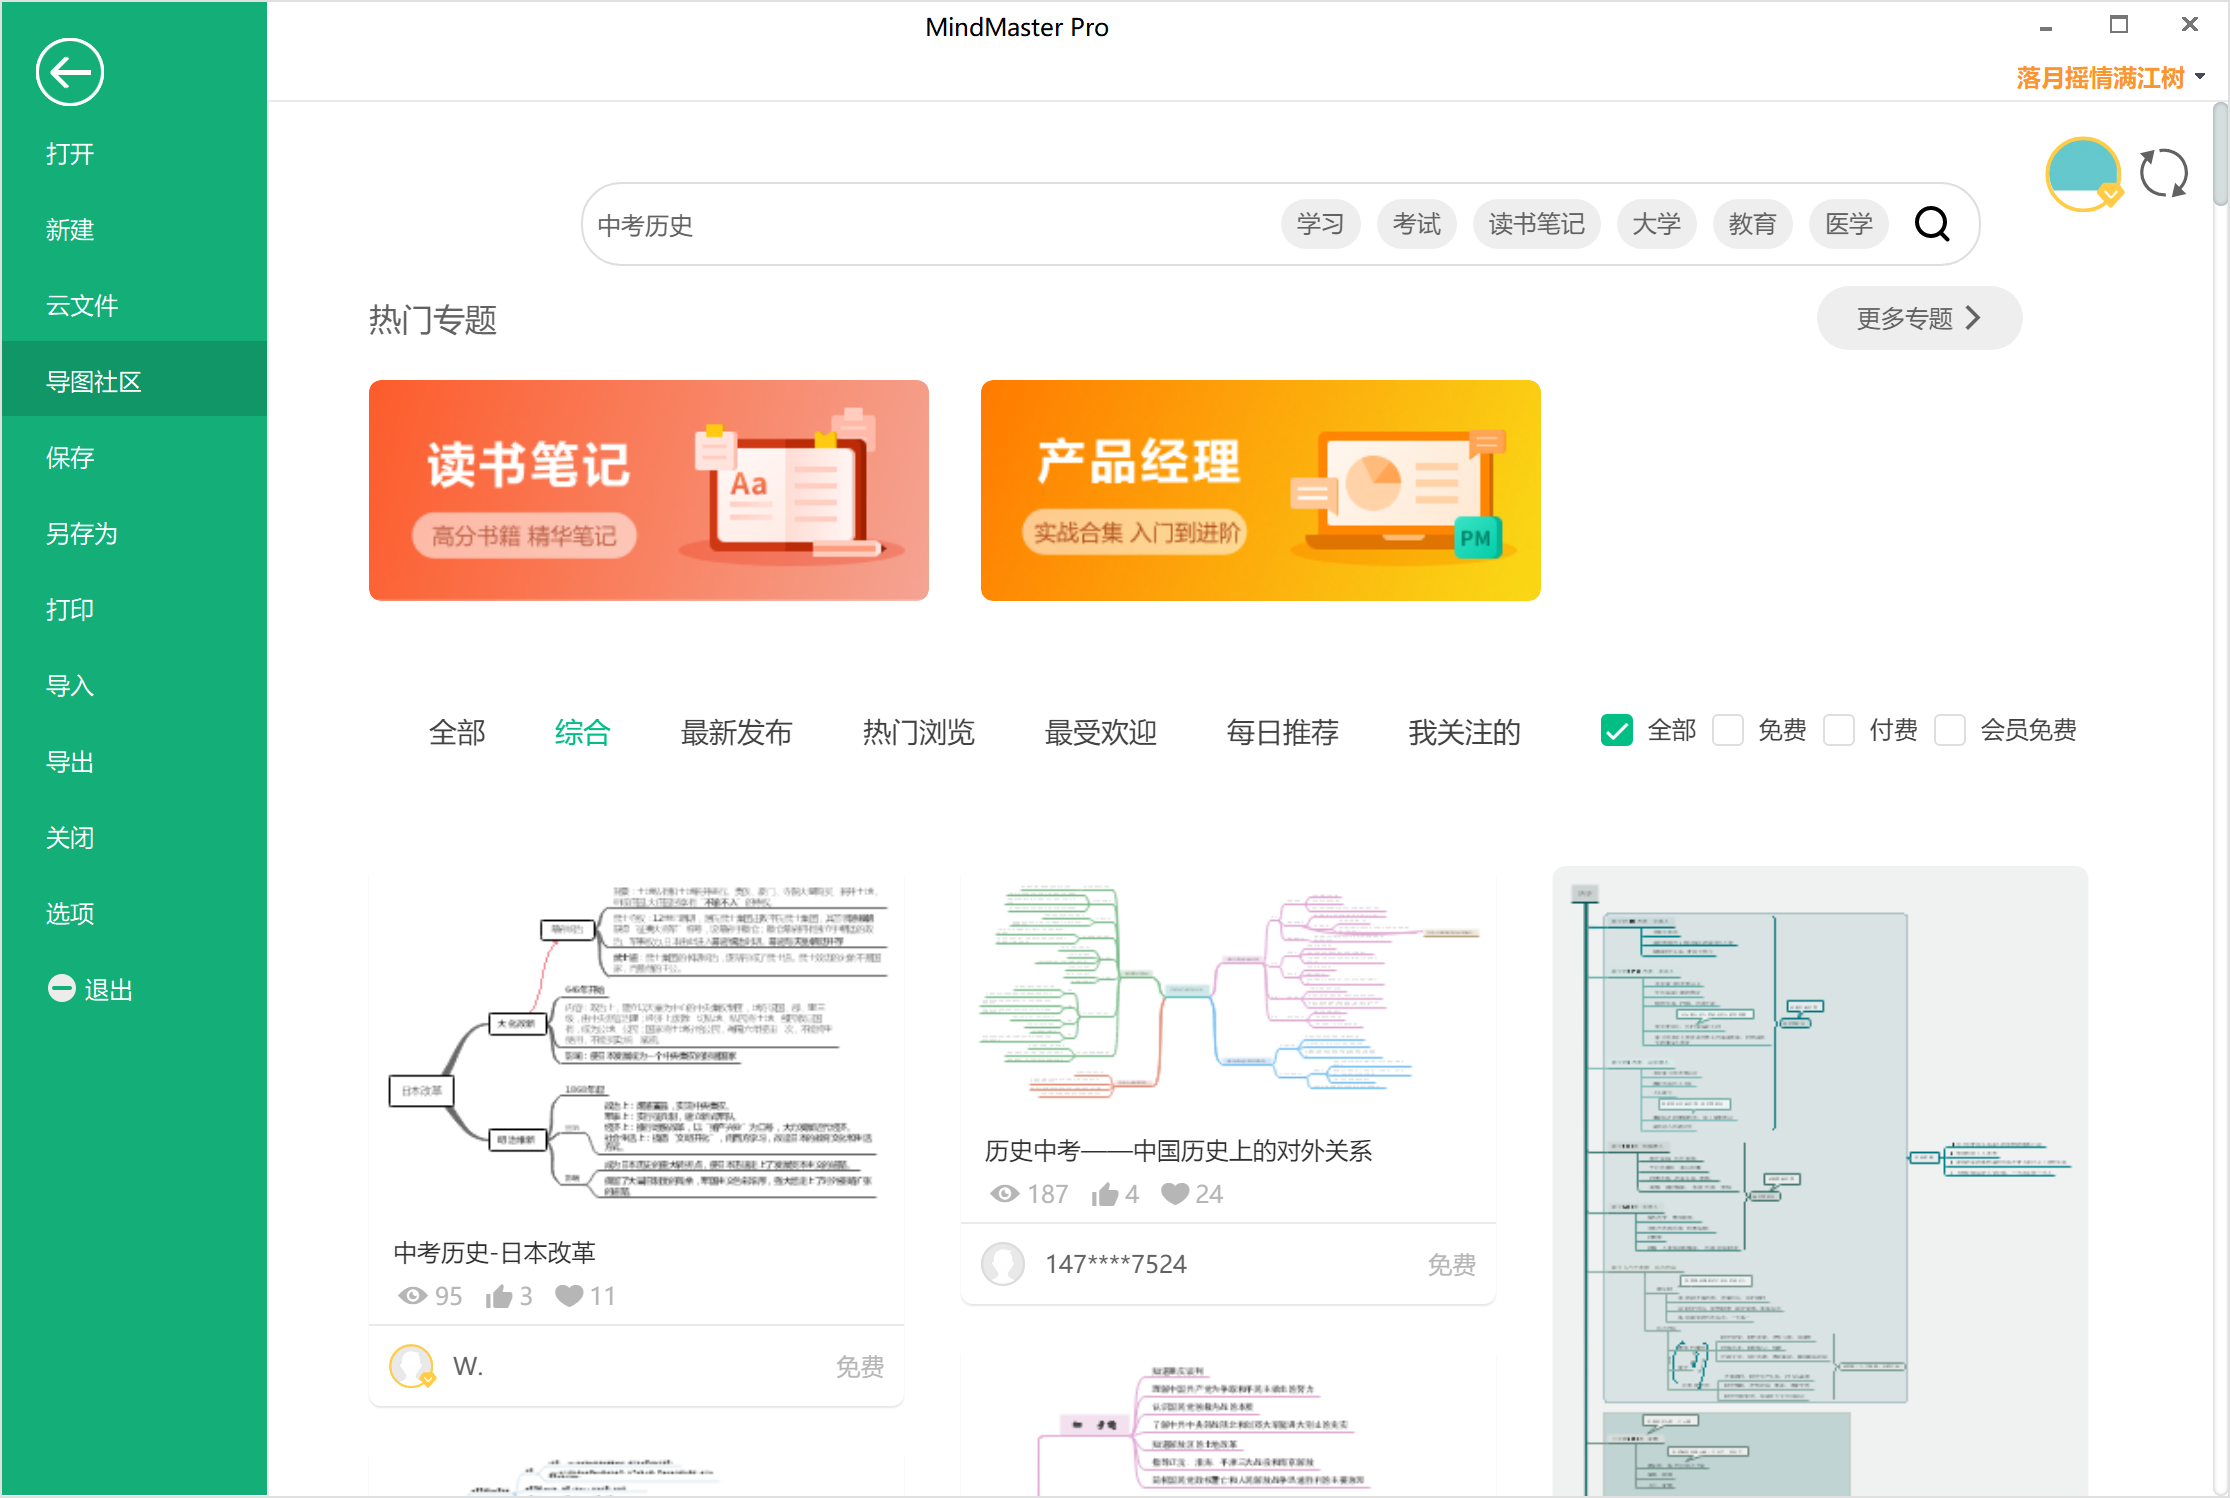Switch to 最新发布 tab
The image size is (2230, 1498).
tap(736, 732)
